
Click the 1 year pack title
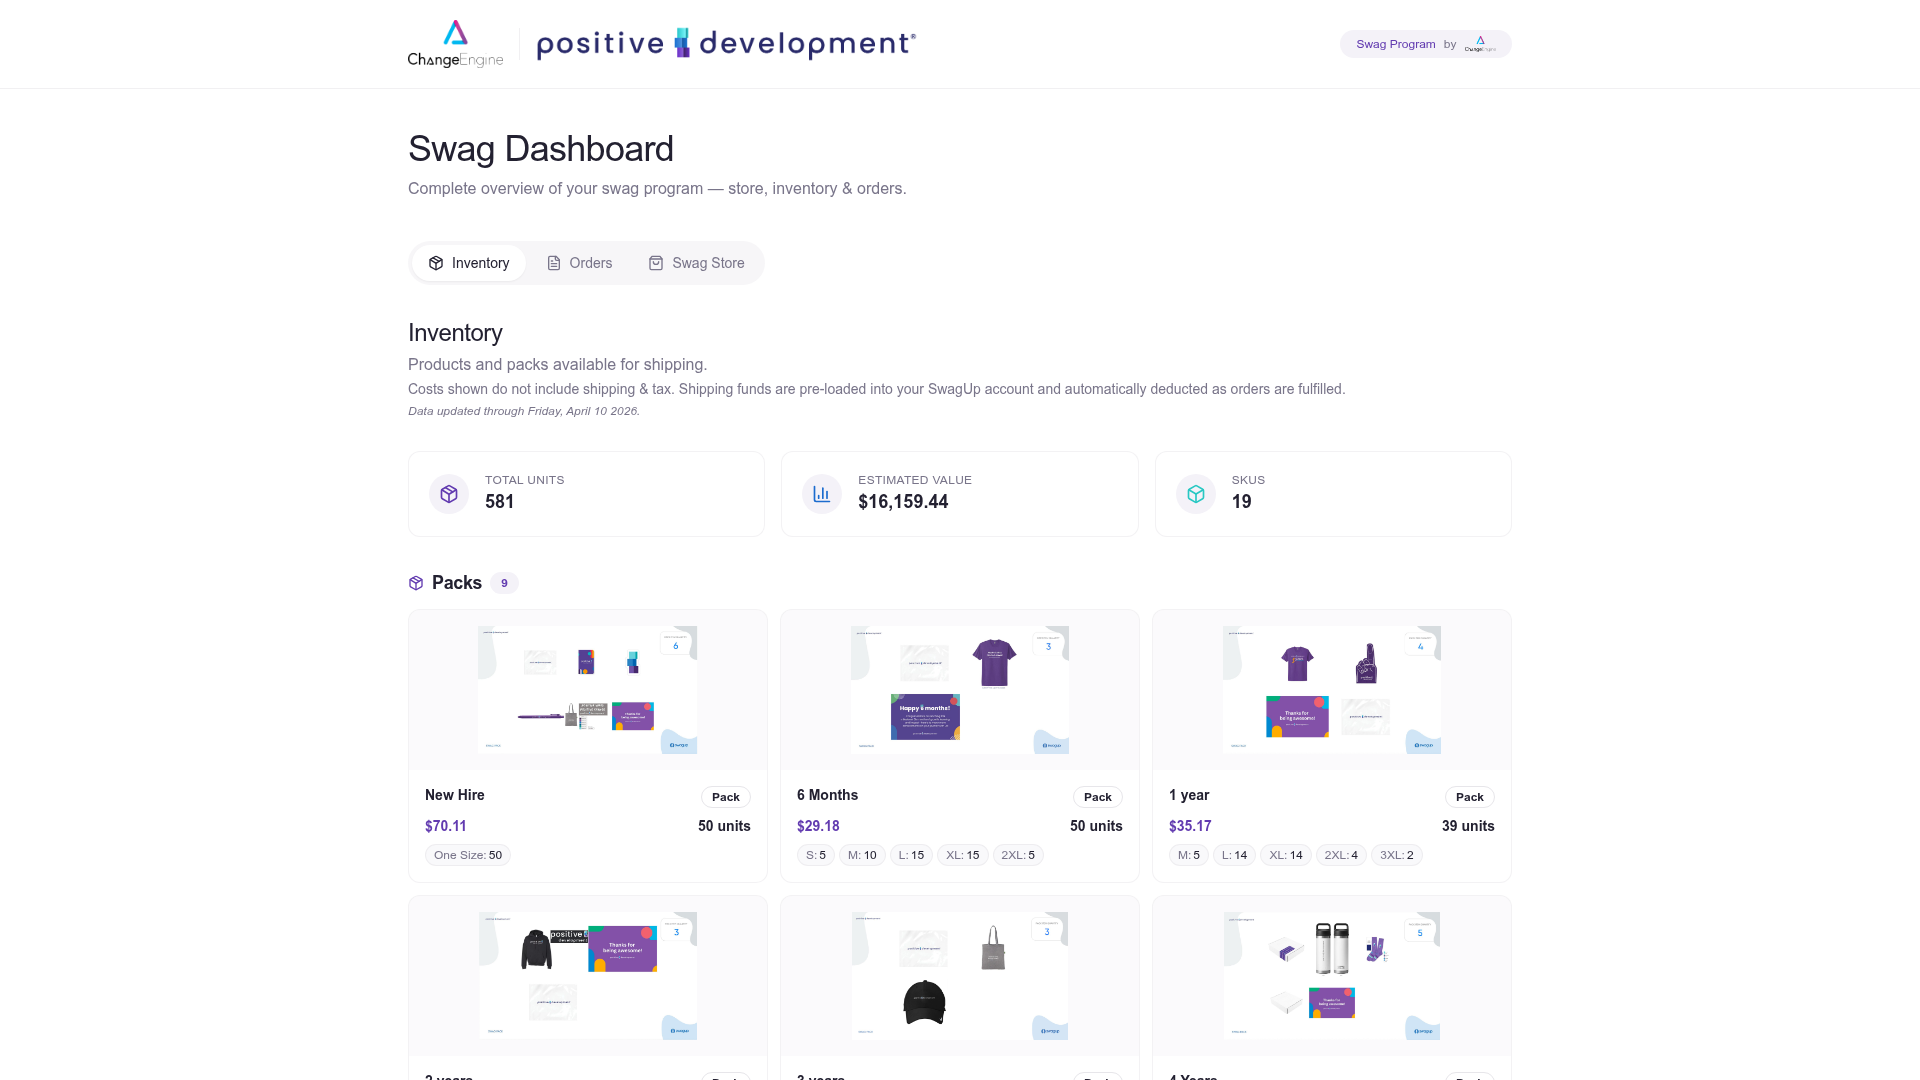click(x=1189, y=795)
